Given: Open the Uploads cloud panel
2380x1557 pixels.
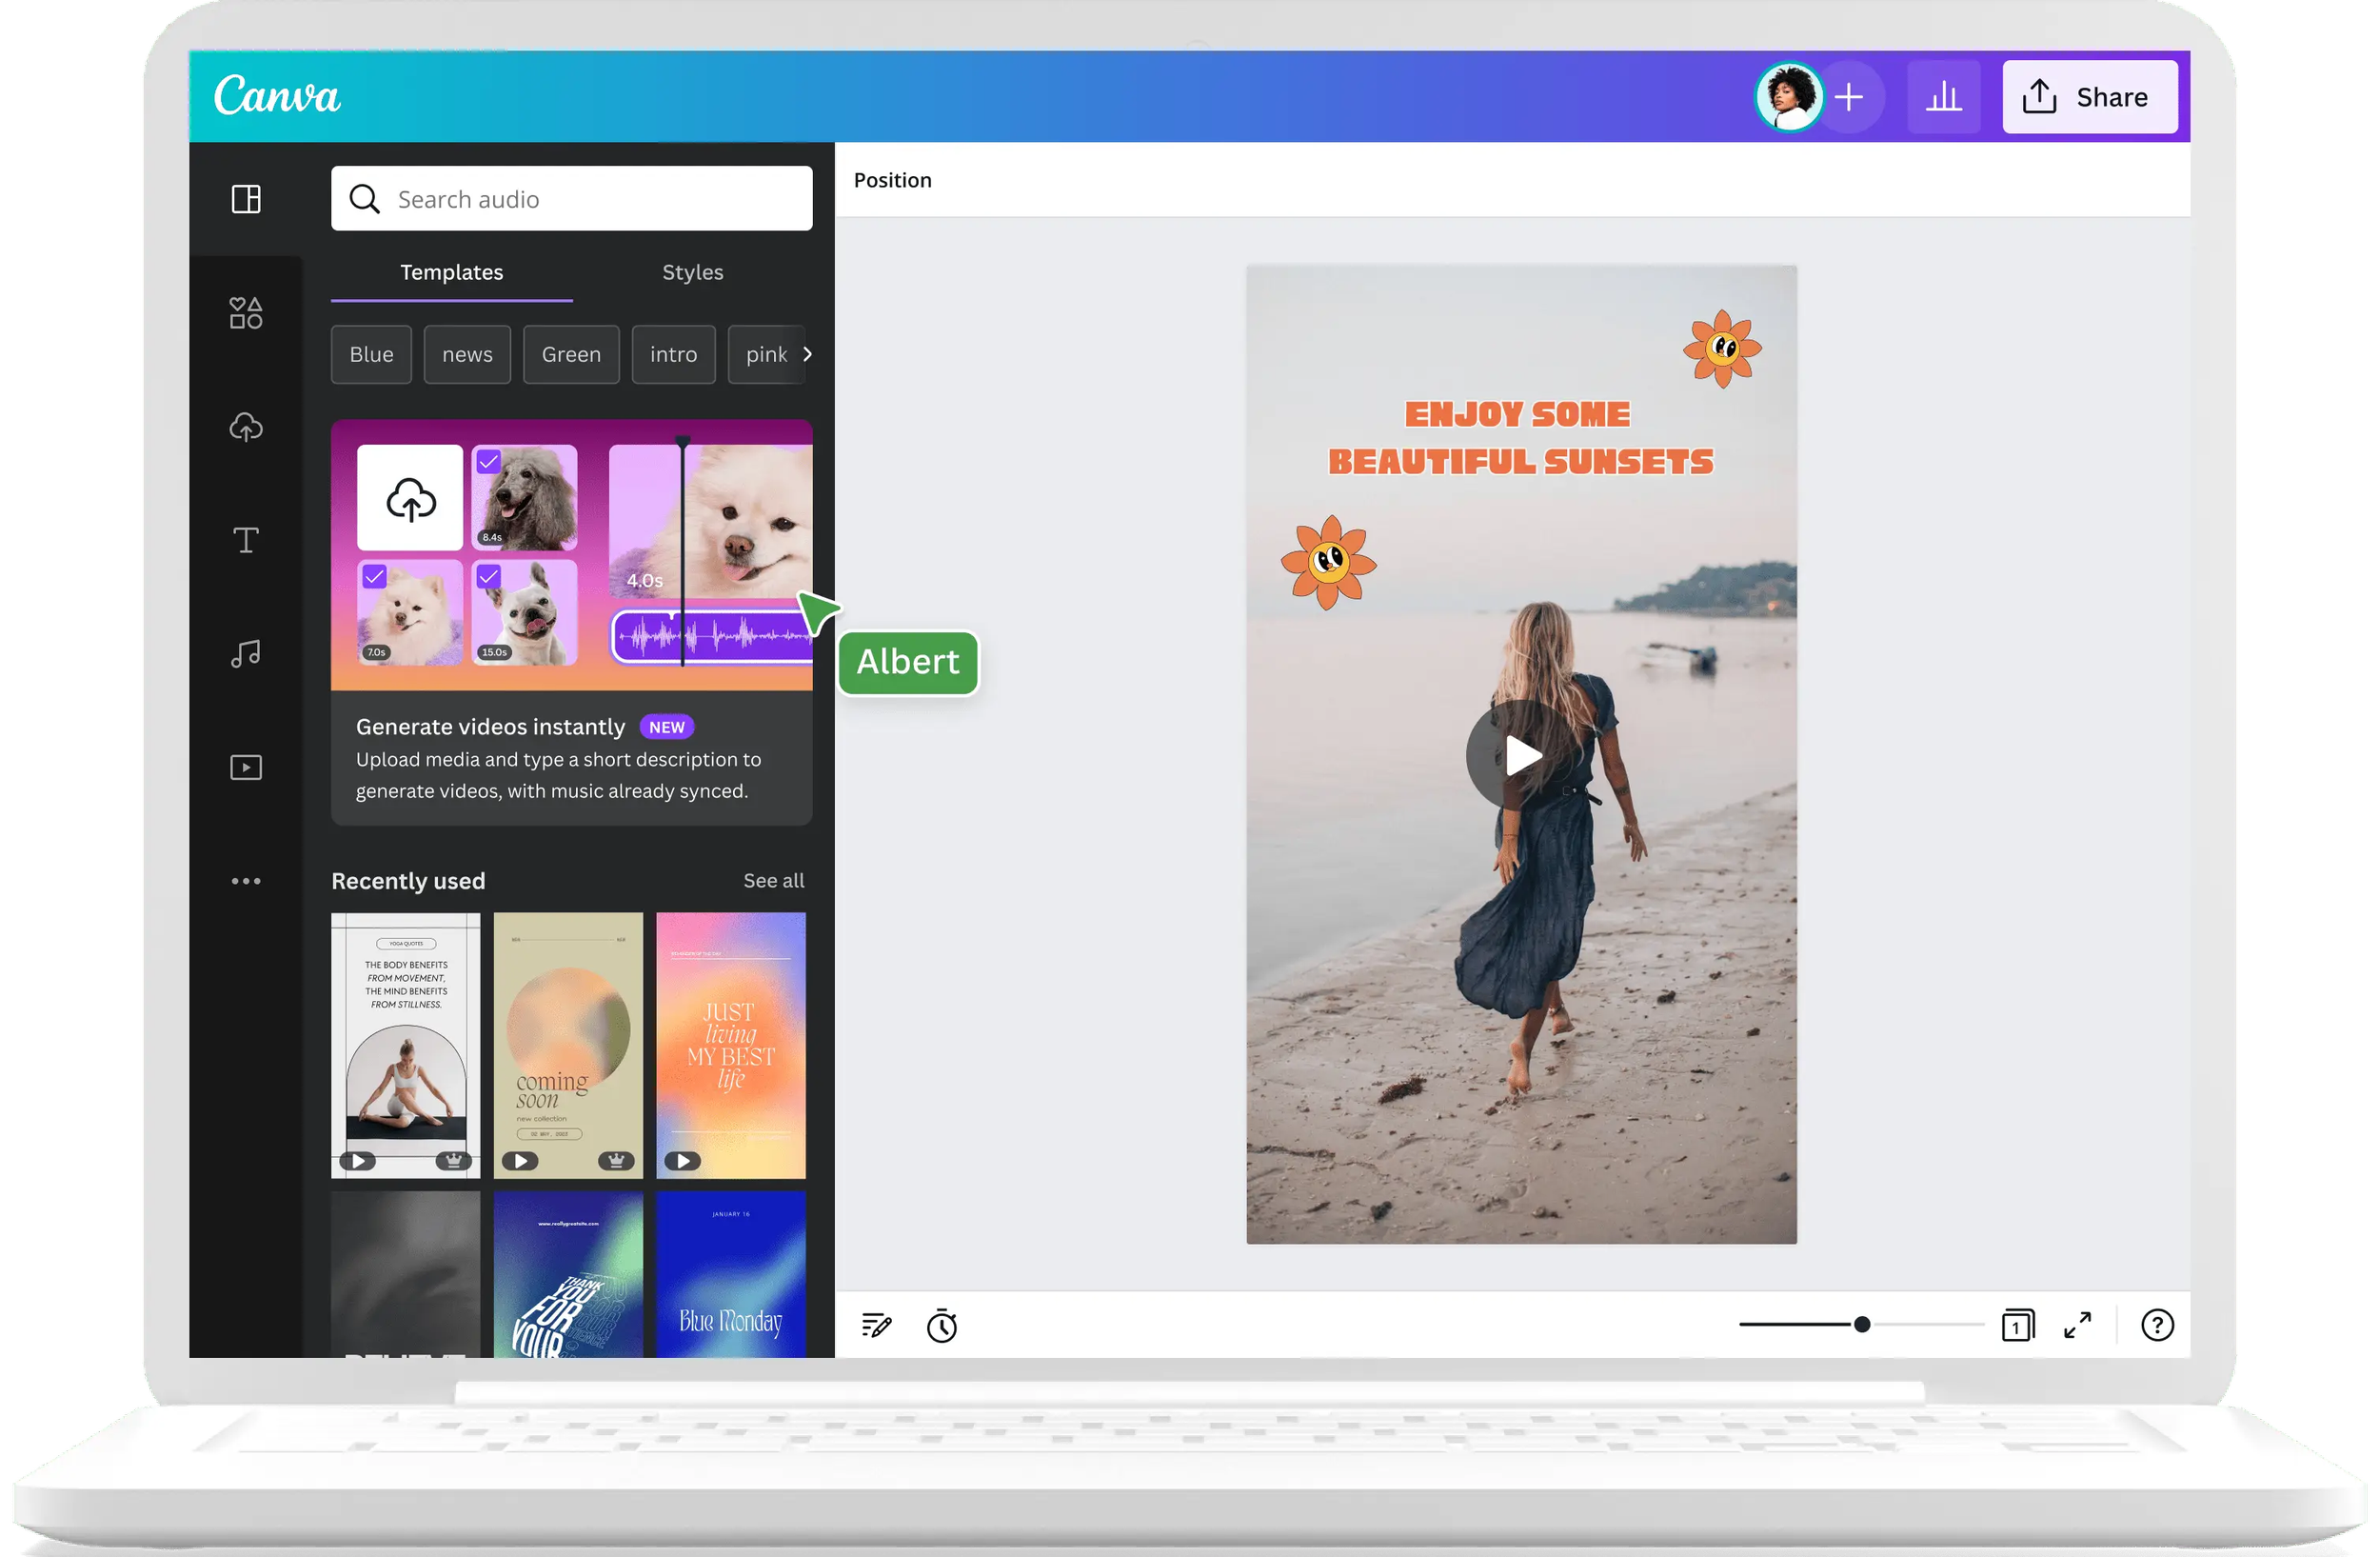Looking at the screenshot, I should click(x=246, y=427).
